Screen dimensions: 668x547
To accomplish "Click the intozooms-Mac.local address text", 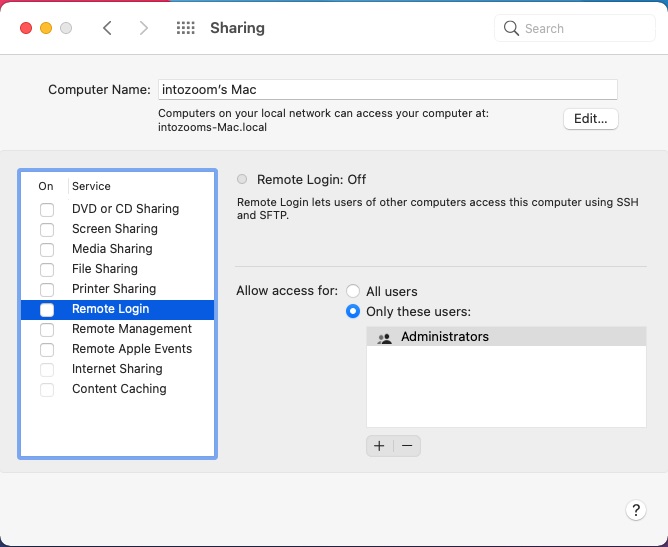I will [x=212, y=127].
